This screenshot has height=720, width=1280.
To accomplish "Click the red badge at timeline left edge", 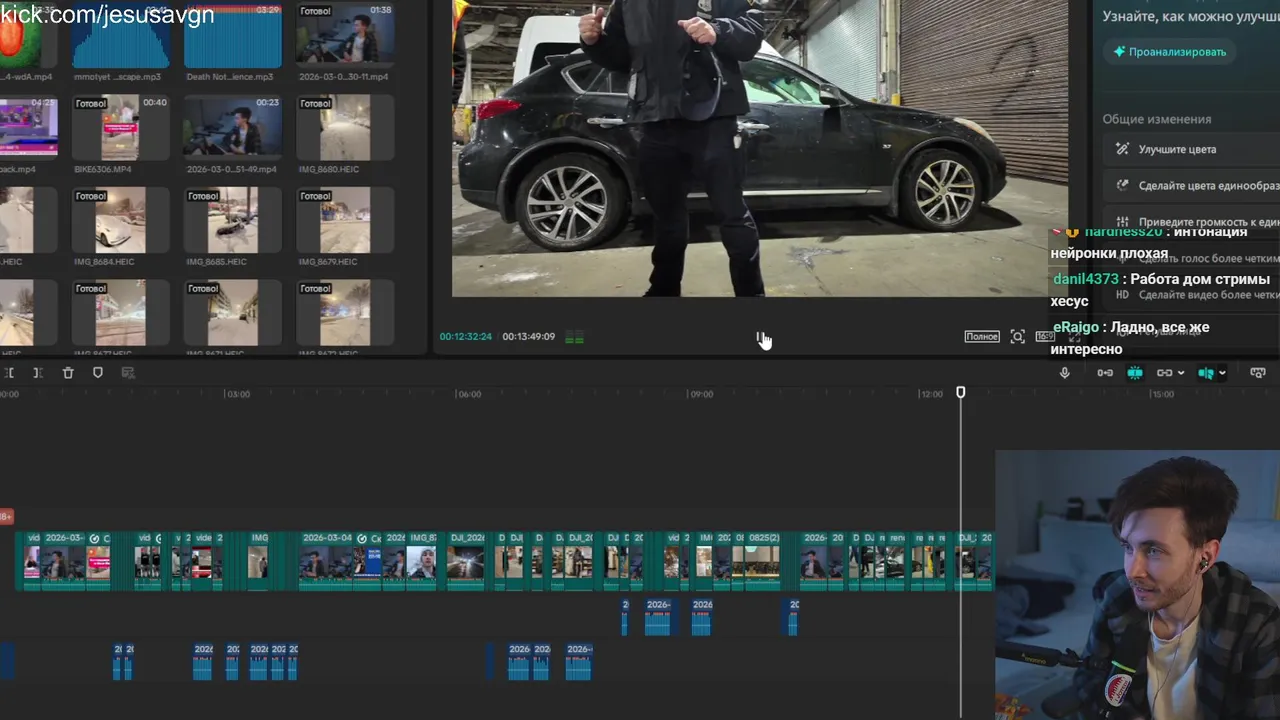I will (x=6, y=517).
